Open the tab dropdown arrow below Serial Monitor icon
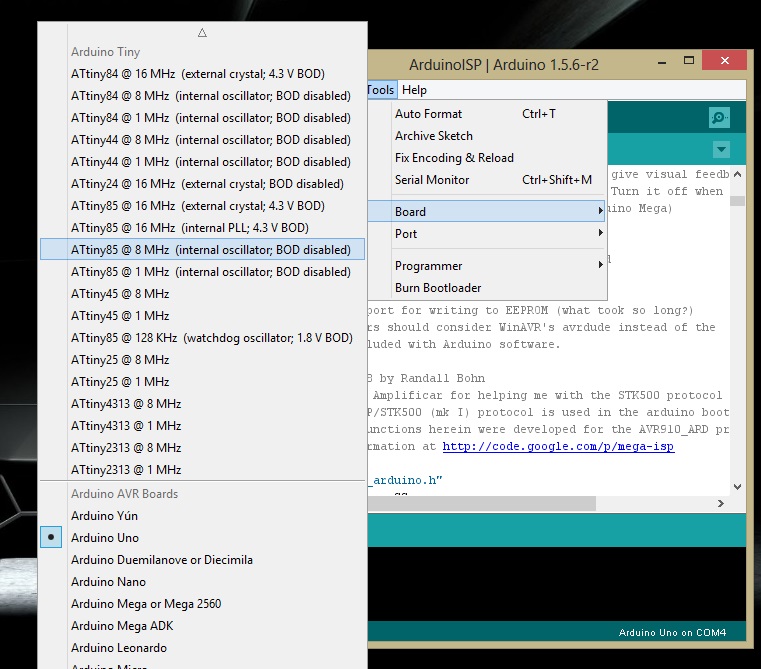Image resolution: width=761 pixels, height=669 pixels. [721, 149]
